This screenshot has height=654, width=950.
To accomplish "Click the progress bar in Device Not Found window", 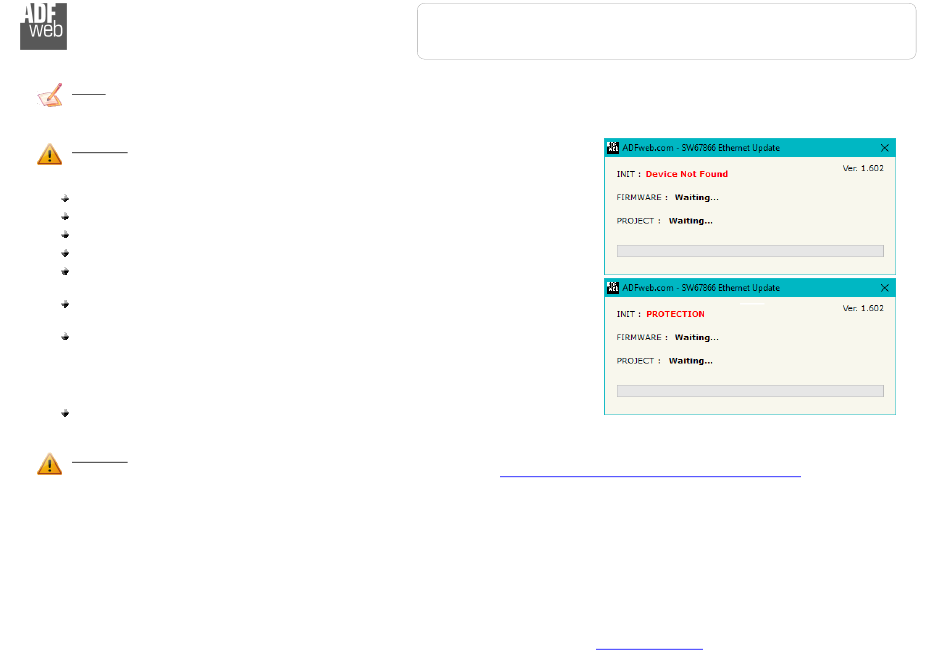I will point(750,251).
